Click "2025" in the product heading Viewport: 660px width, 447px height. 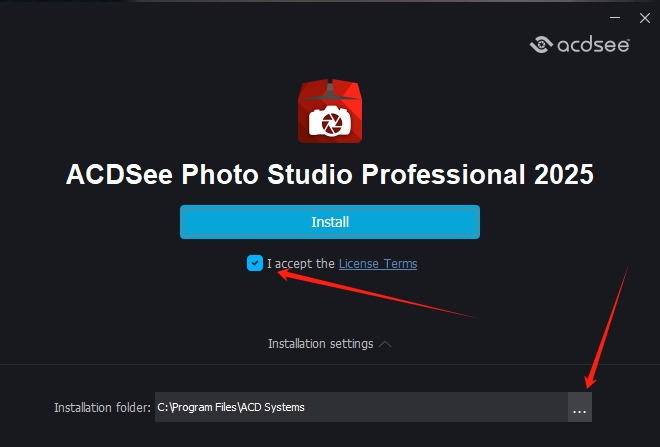[x=563, y=174]
